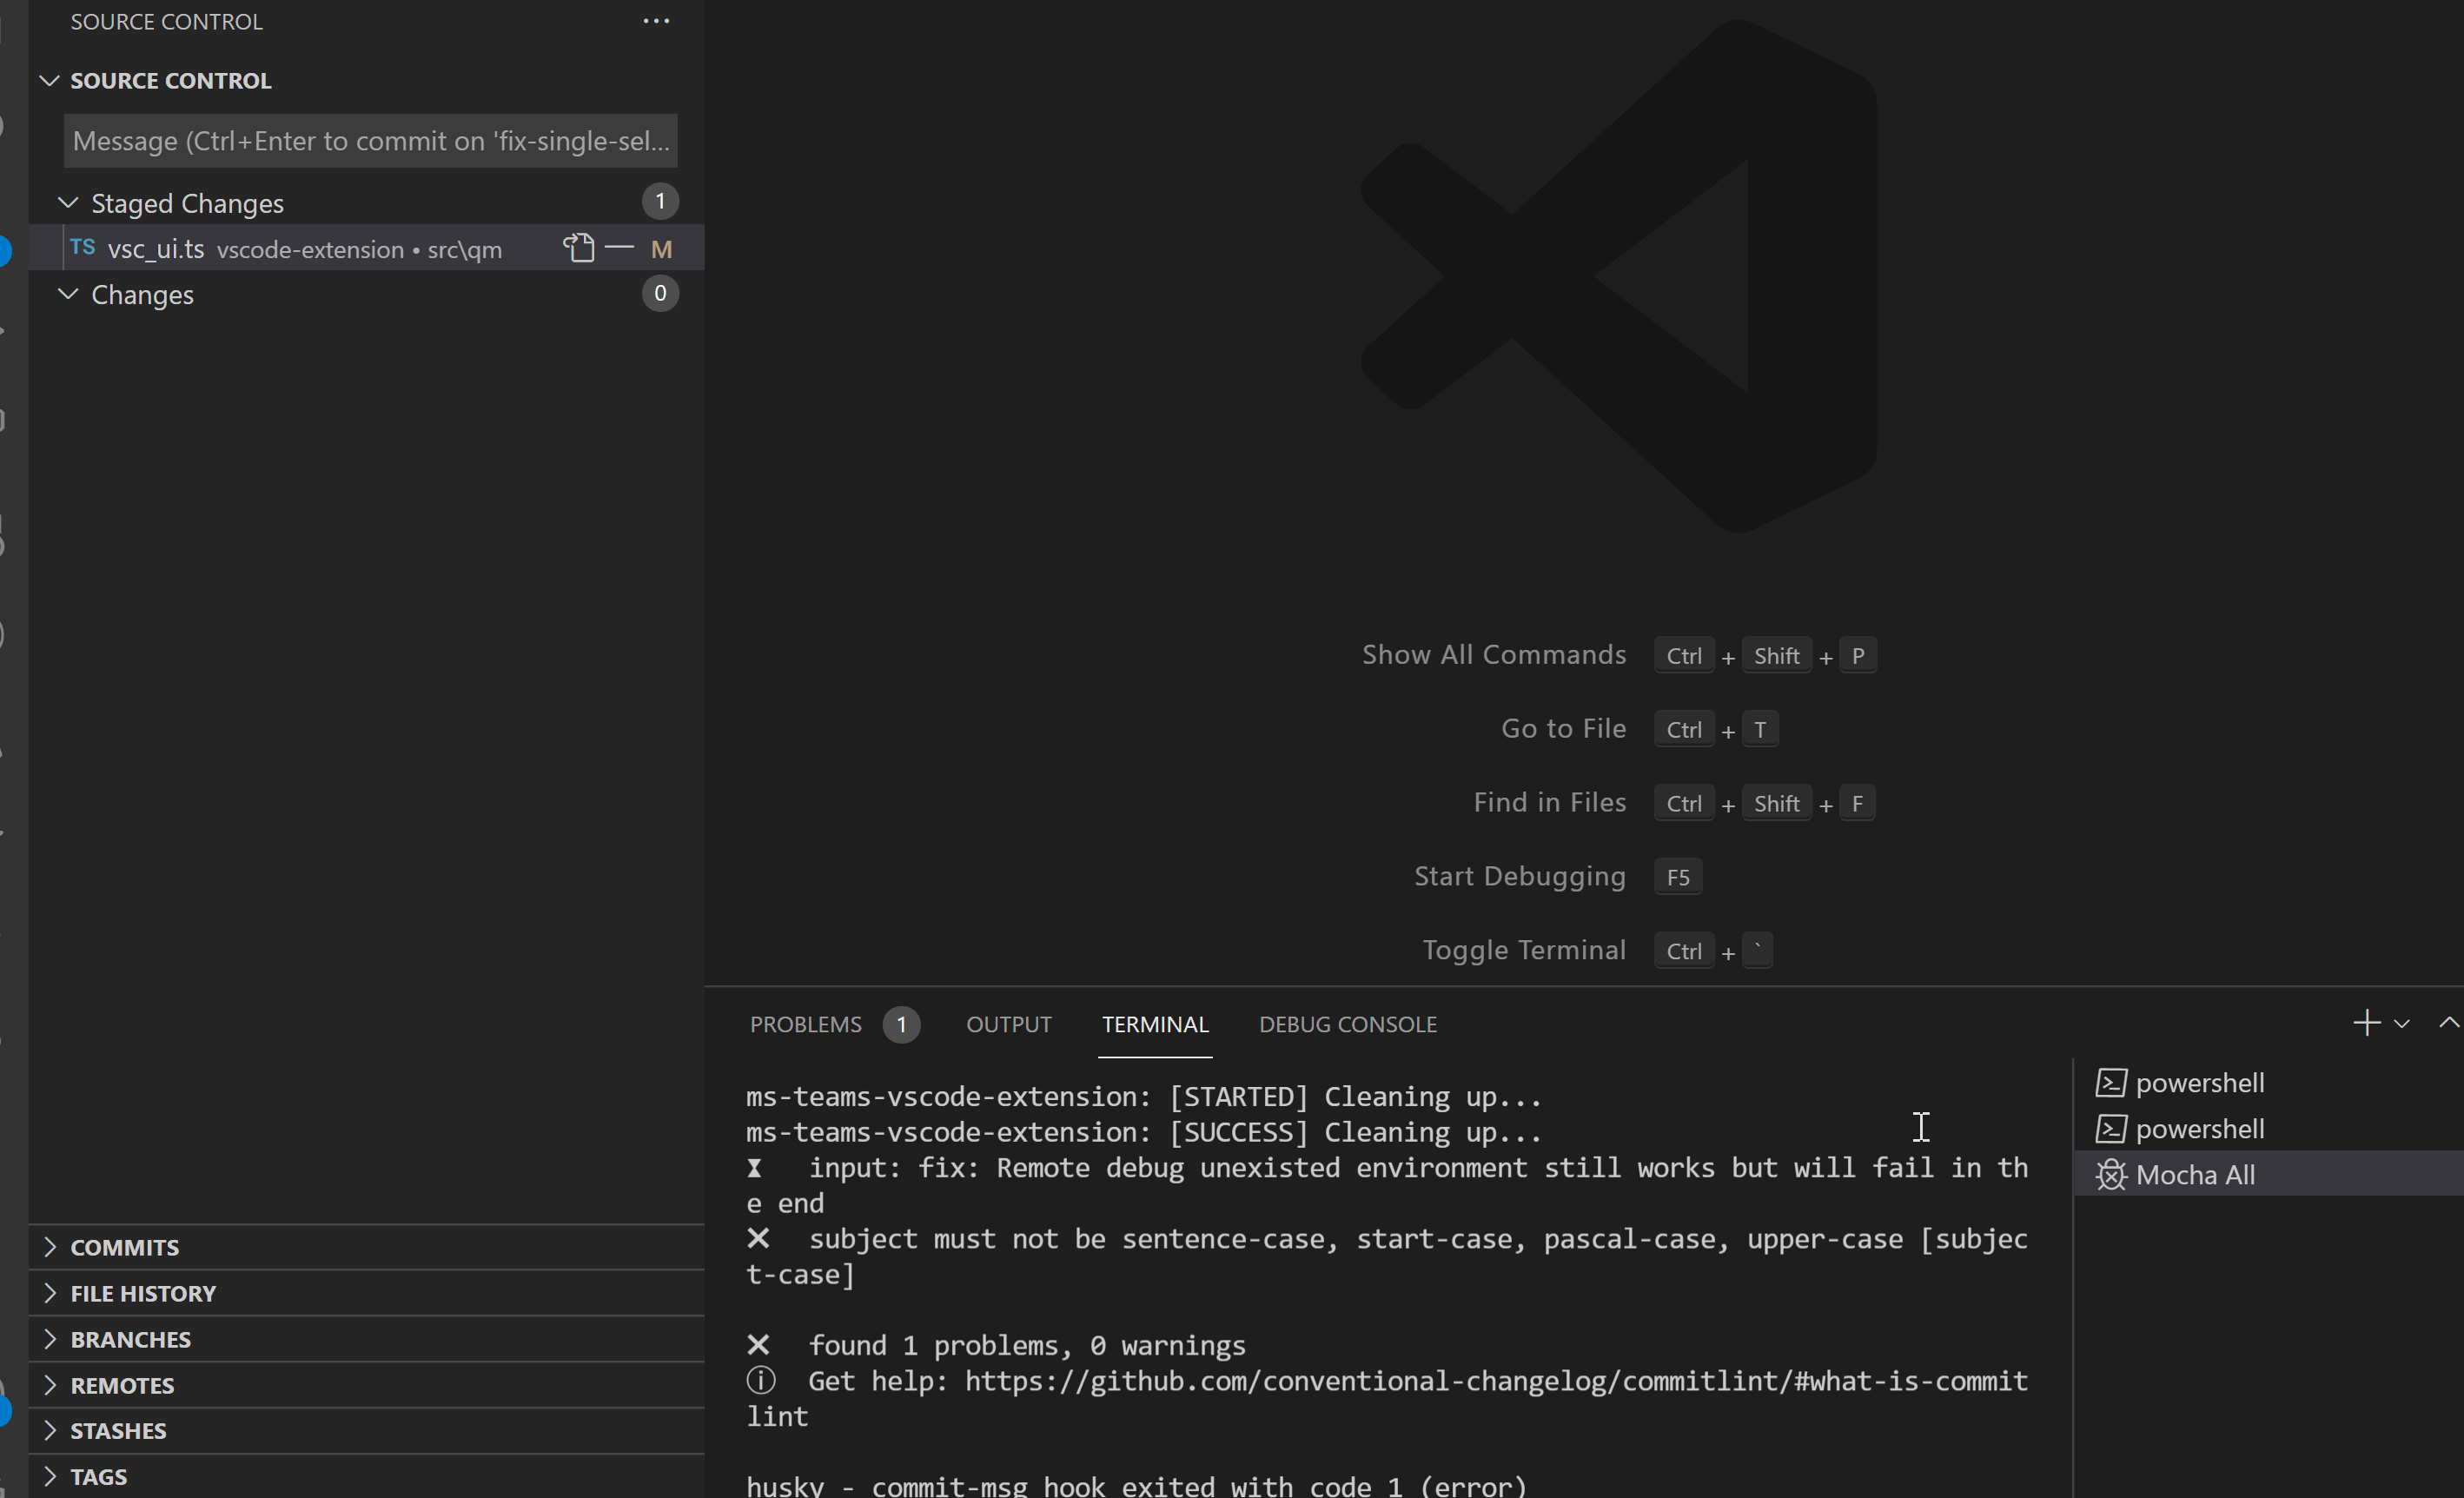Click TS file icon of vsc_ui.ts
Image resolution: width=2464 pixels, height=1498 pixels.
(83, 247)
